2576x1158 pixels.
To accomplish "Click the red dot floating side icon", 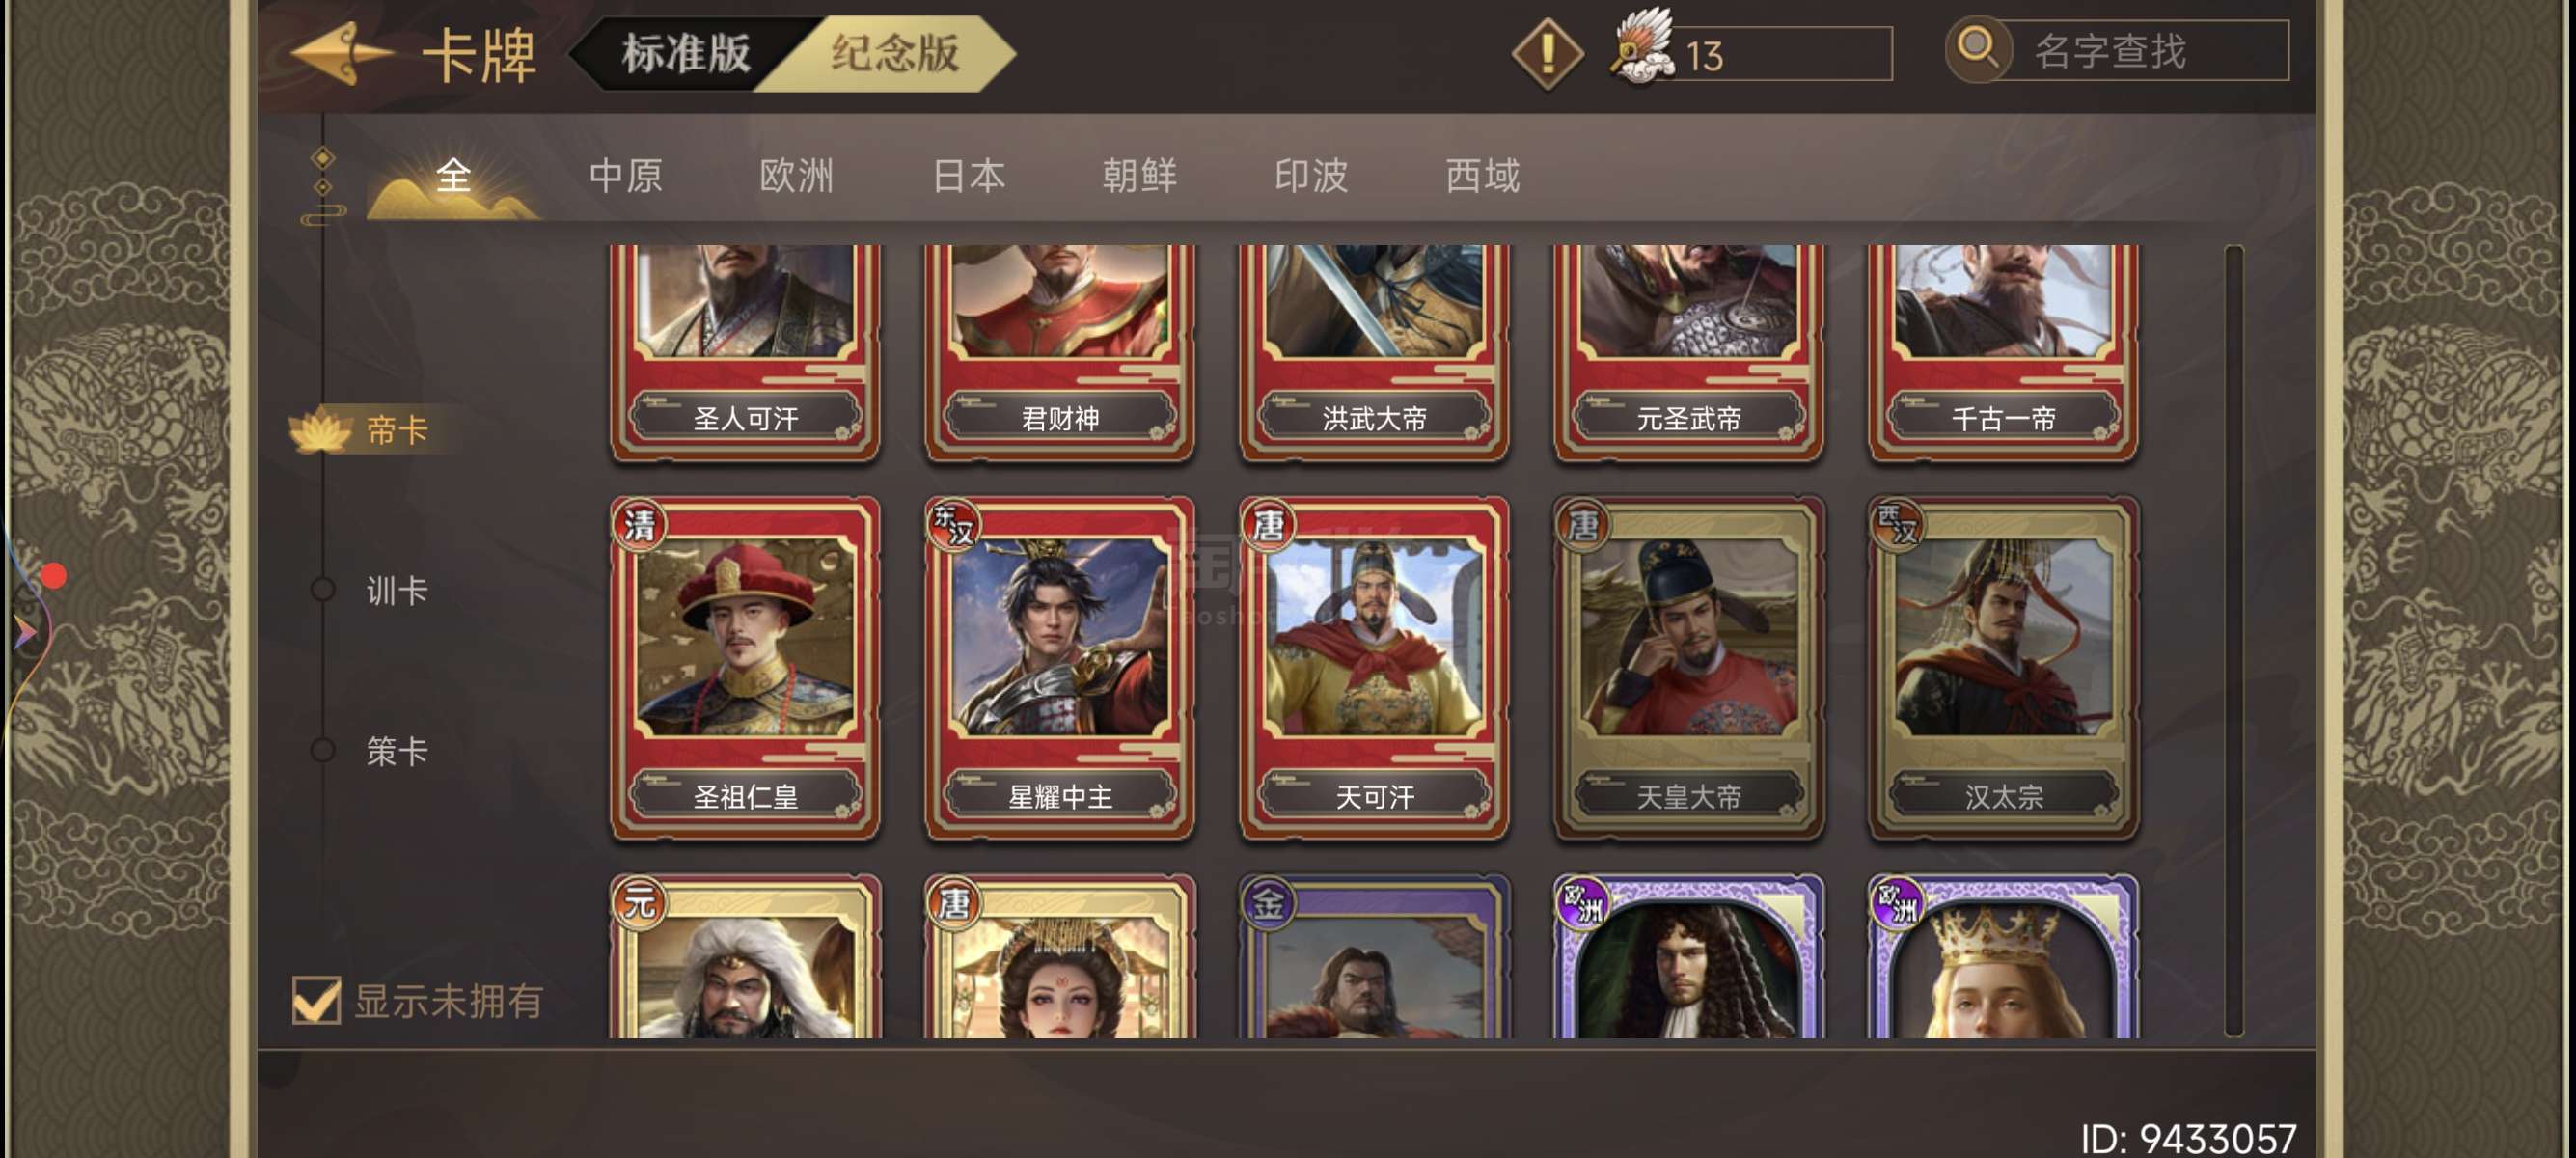I will click(x=53, y=575).
